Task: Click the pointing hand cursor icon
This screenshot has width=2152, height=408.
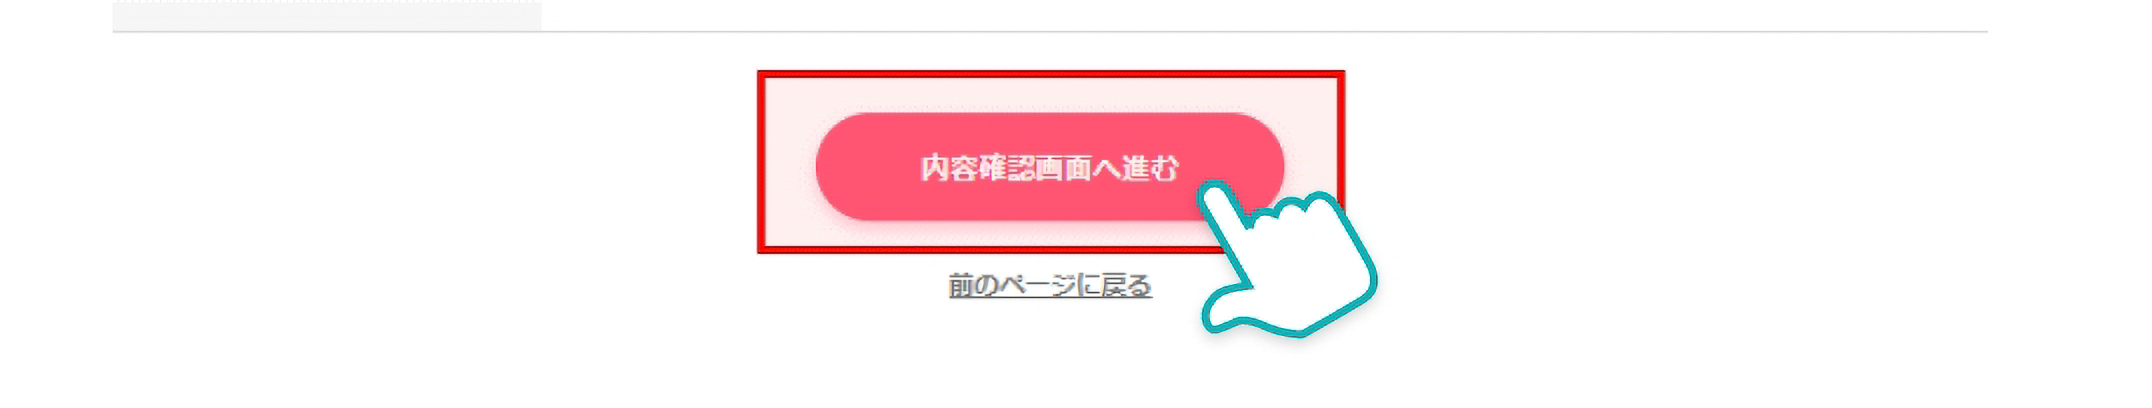Action: pos(1288,260)
